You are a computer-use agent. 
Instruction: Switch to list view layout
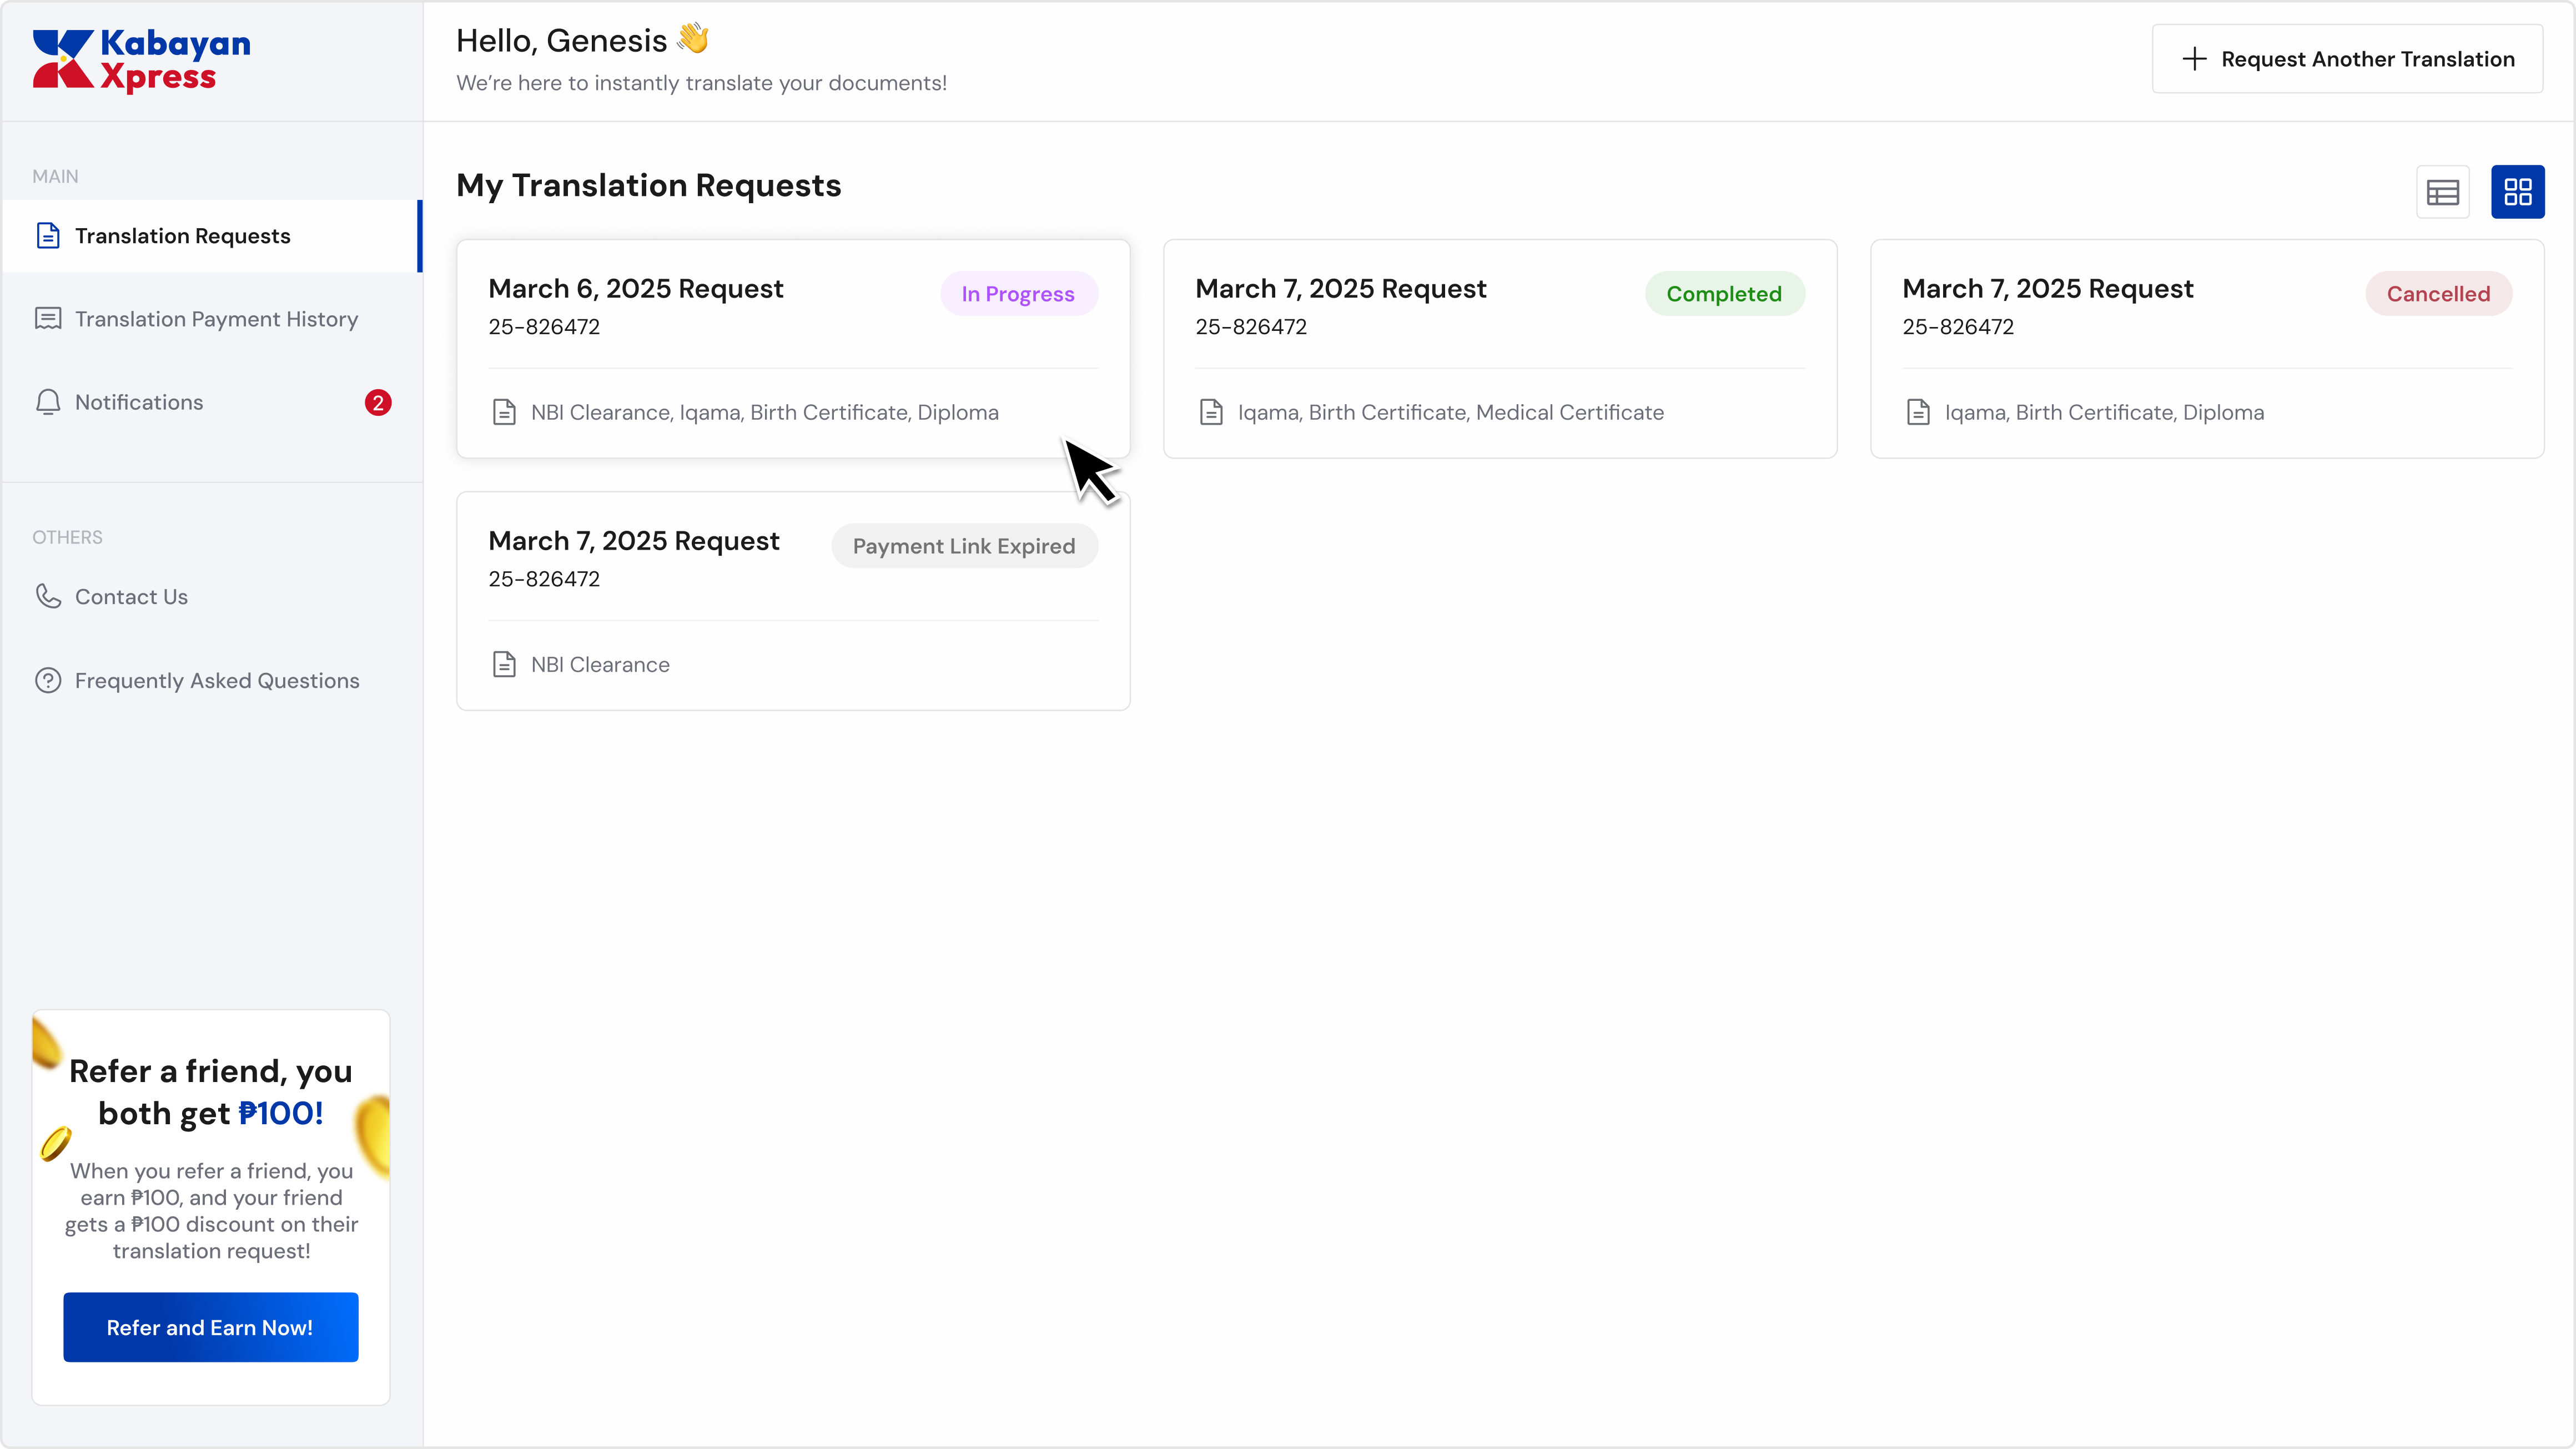click(x=2442, y=192)
